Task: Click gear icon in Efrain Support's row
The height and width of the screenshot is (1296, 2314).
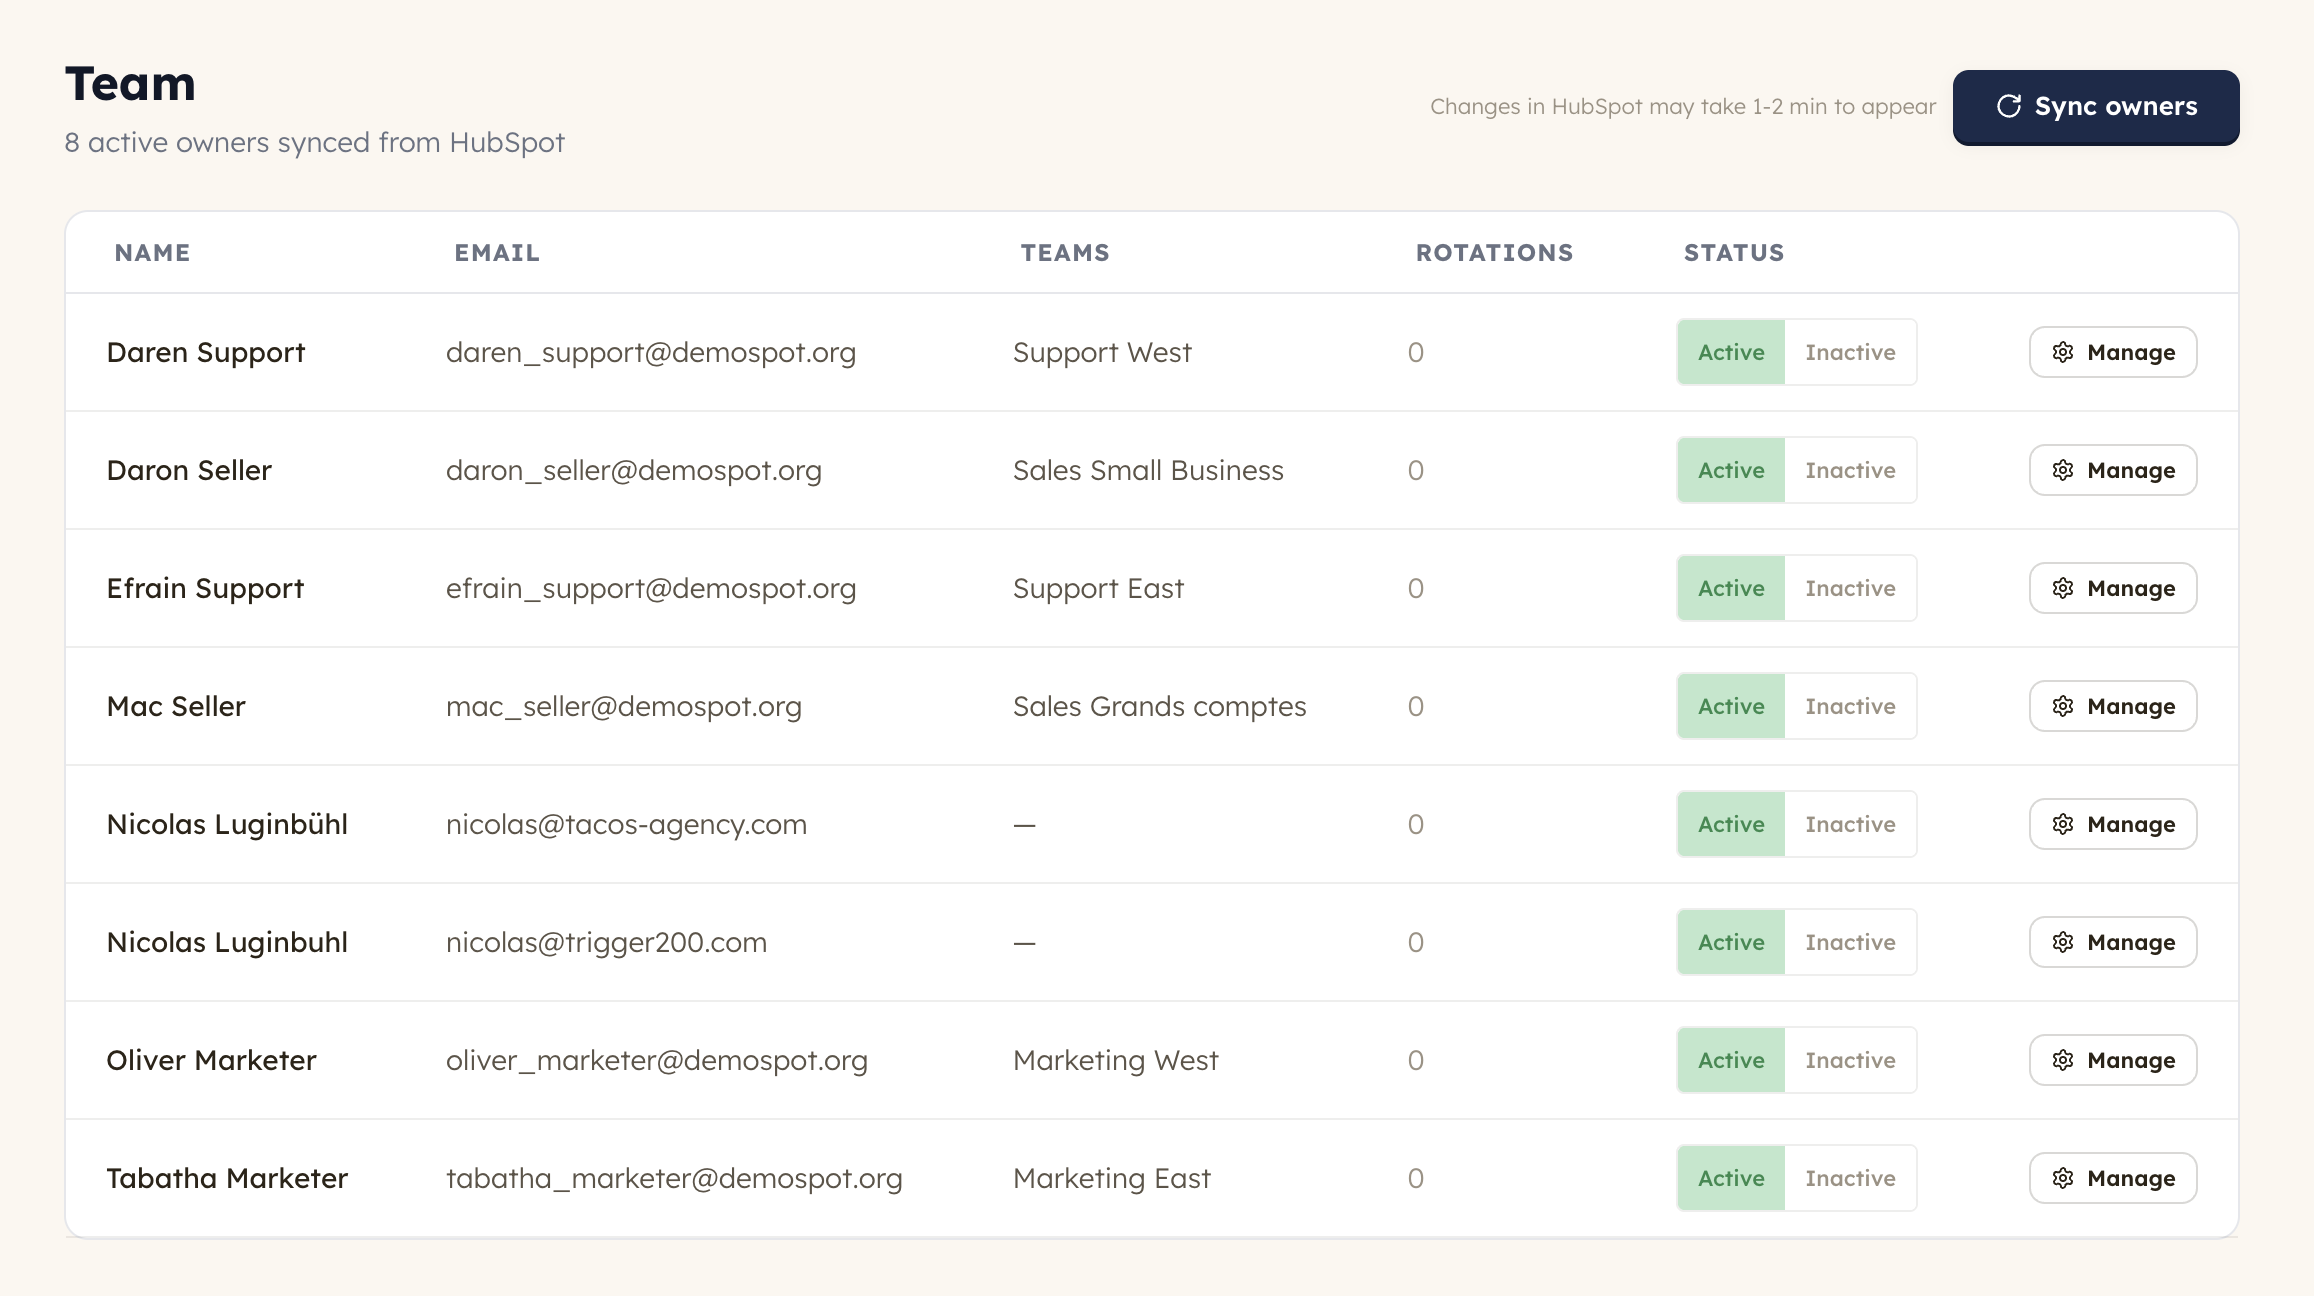Action: (x=2063, y=588)
